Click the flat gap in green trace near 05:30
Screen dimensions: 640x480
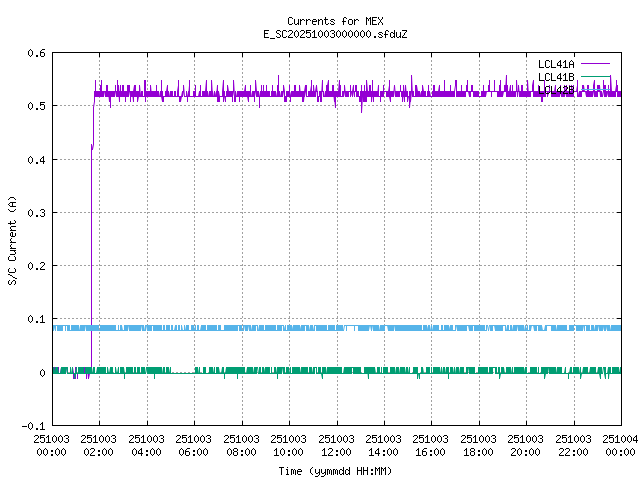click(x=182, y=372)
